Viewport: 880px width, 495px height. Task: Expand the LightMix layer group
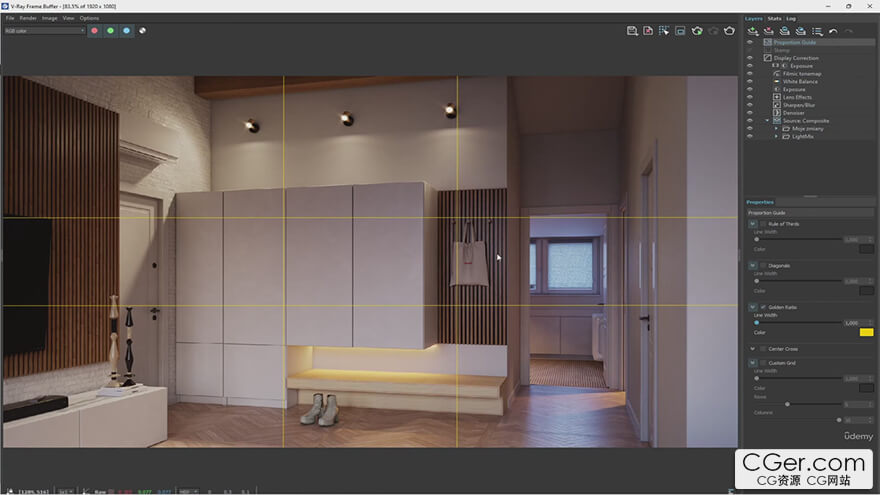(776, 136)
